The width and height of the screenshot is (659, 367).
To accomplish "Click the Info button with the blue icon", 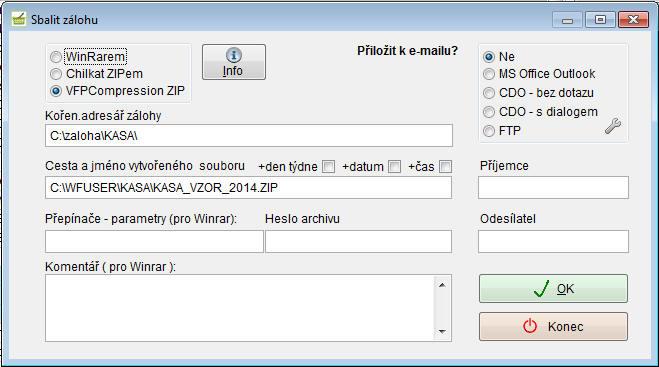I will [234, 62].
